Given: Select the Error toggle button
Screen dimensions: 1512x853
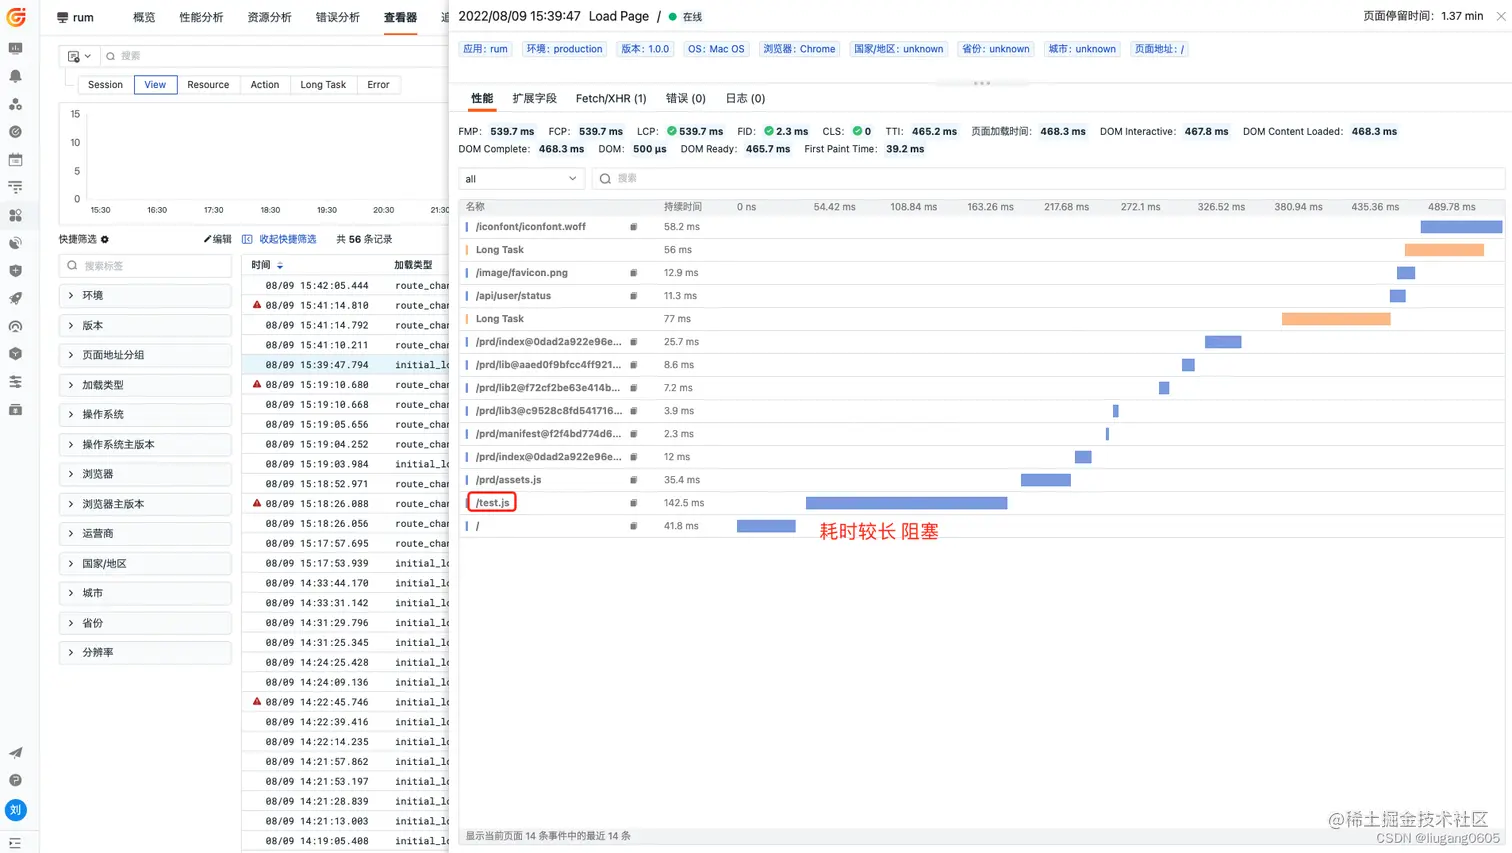Looking at the screenshot, I should tap(378, 85).
